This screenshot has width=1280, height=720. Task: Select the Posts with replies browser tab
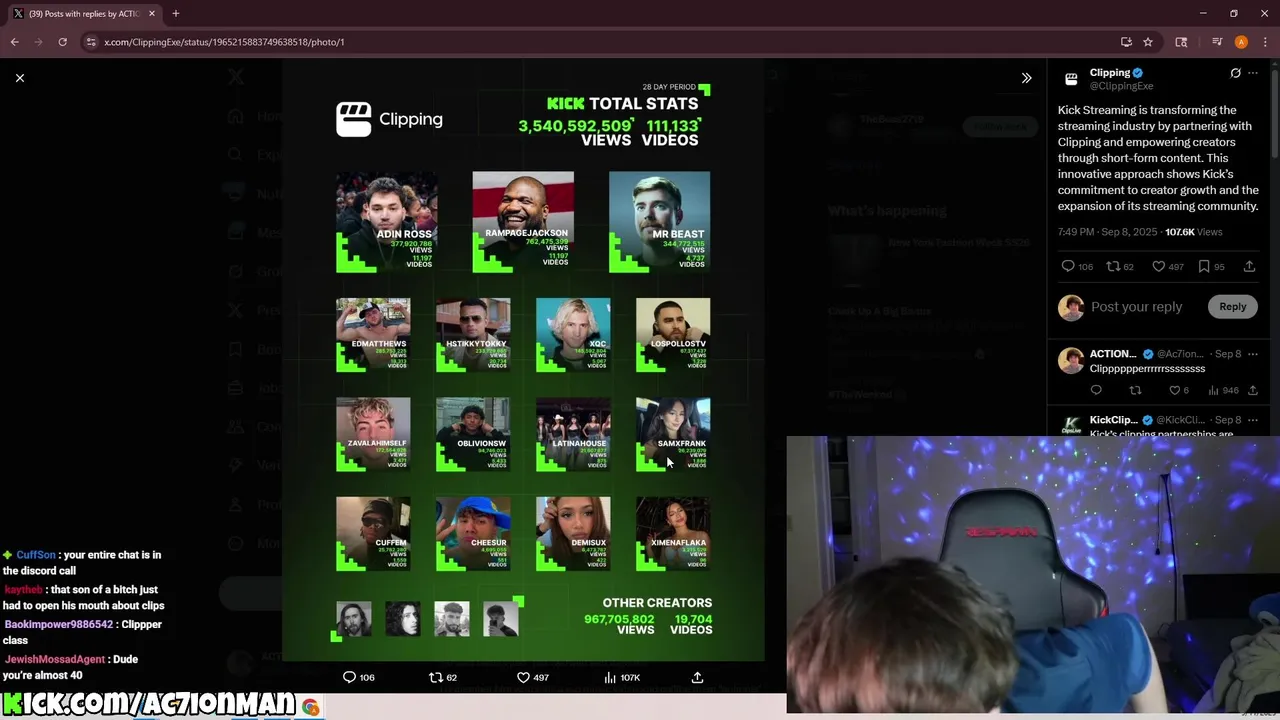(x=83, y=14)
